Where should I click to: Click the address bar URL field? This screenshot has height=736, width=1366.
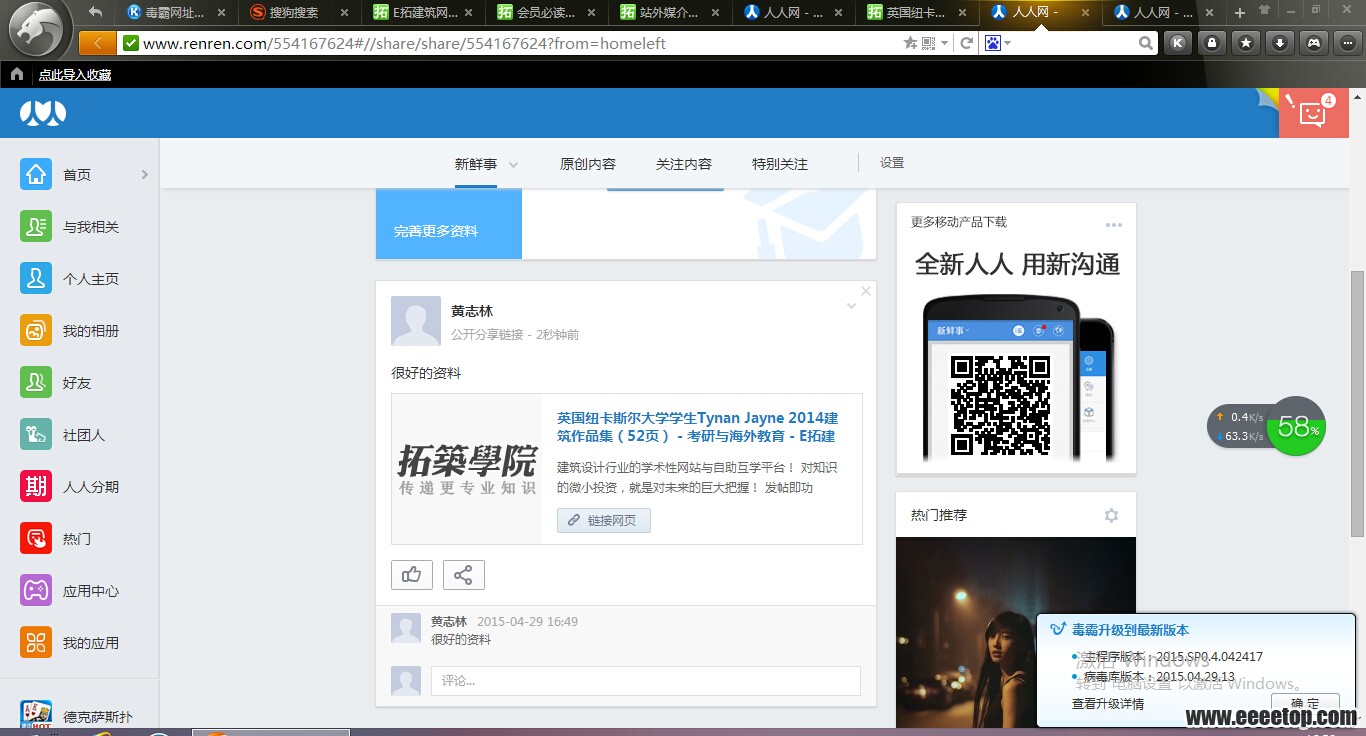pyautogui.click(x=520, y=43)
